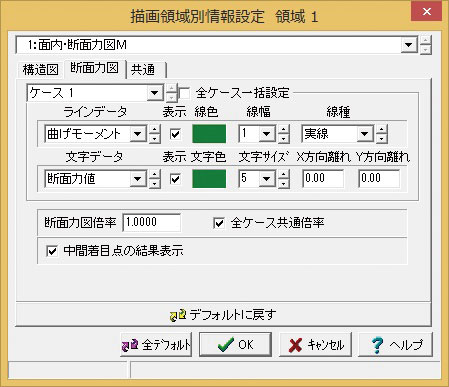This screenshot has width=449, height=387.
Task: Toggle 全ケース一括設定 checkbox
Action: click(x=184, y=93)
